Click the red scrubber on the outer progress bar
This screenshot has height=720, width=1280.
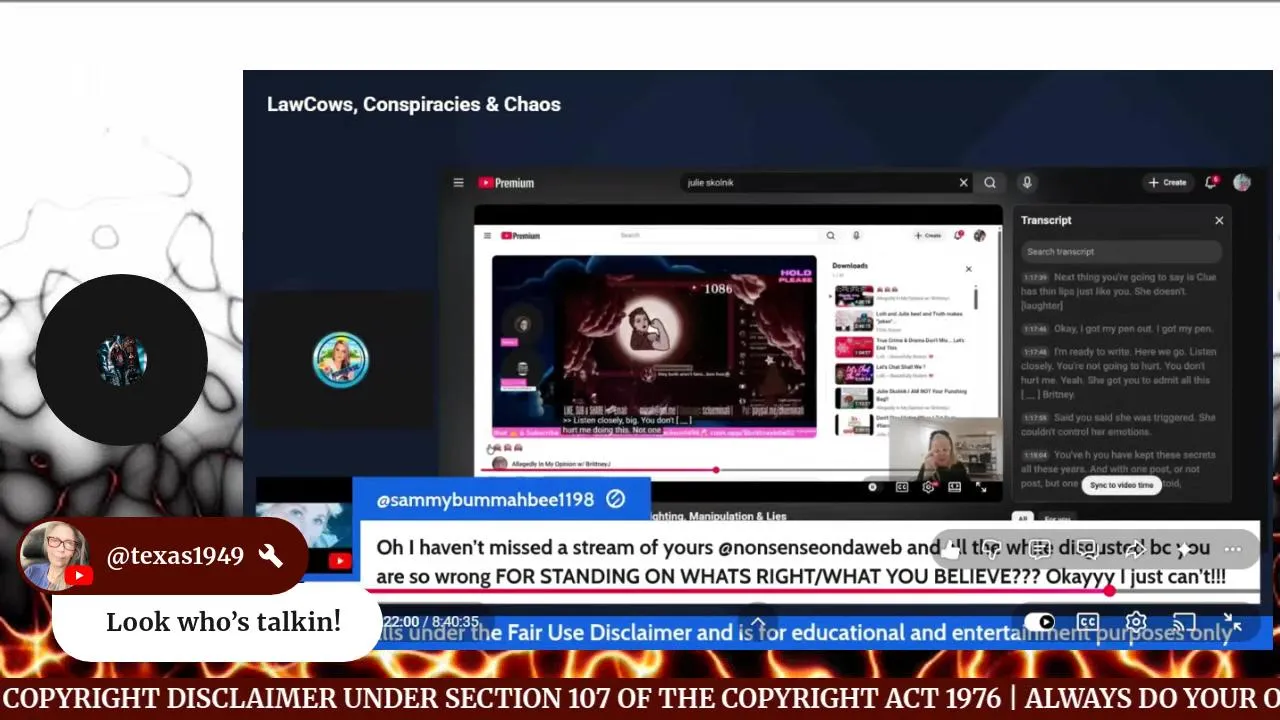1109,591
